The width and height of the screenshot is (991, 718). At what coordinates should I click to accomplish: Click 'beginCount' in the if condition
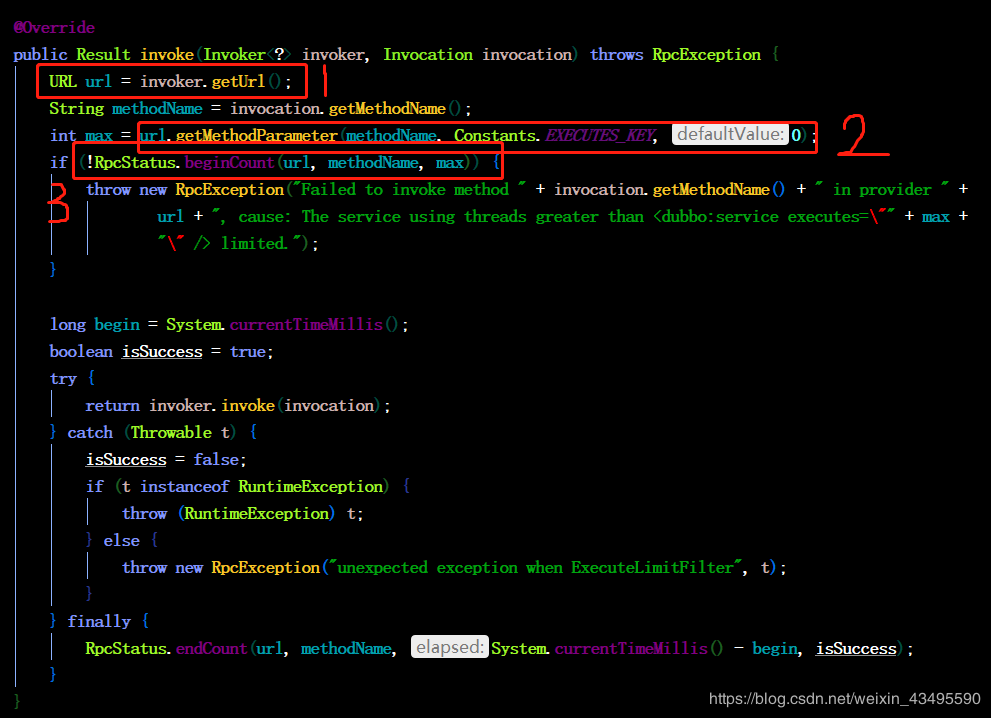[x=229, y=162]
